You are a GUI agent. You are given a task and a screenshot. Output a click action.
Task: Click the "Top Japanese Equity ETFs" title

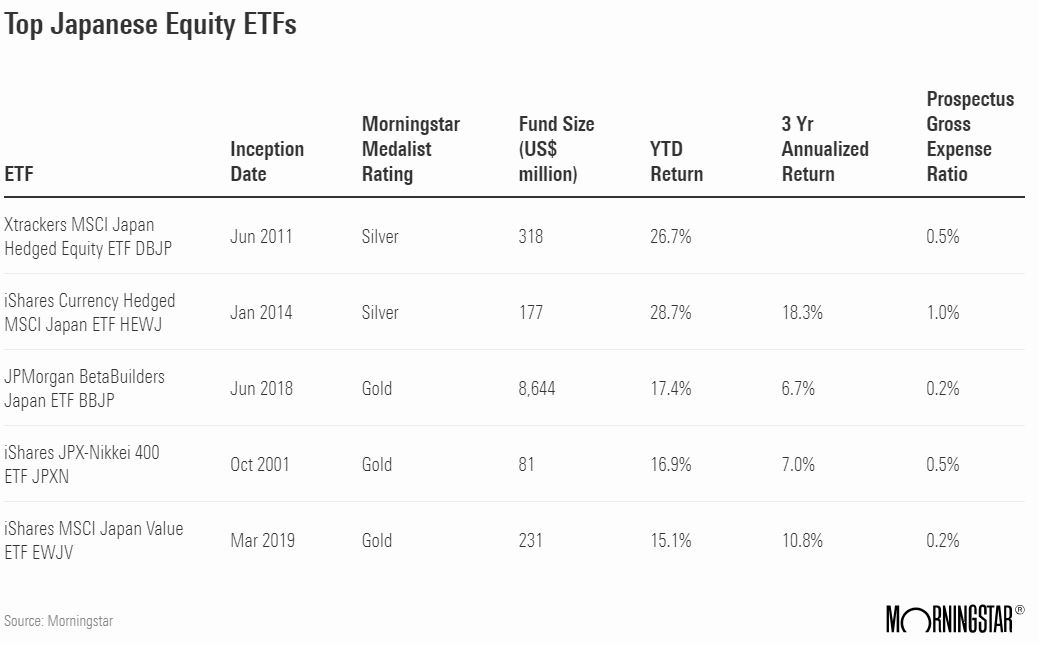[150, 25]
